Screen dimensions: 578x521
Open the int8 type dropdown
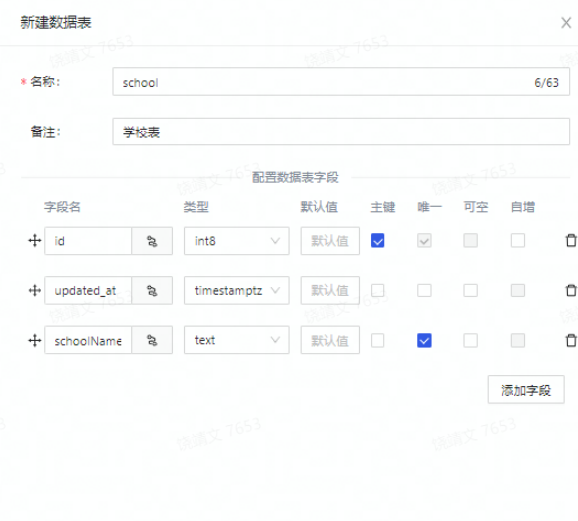click(x=237, y=241)
